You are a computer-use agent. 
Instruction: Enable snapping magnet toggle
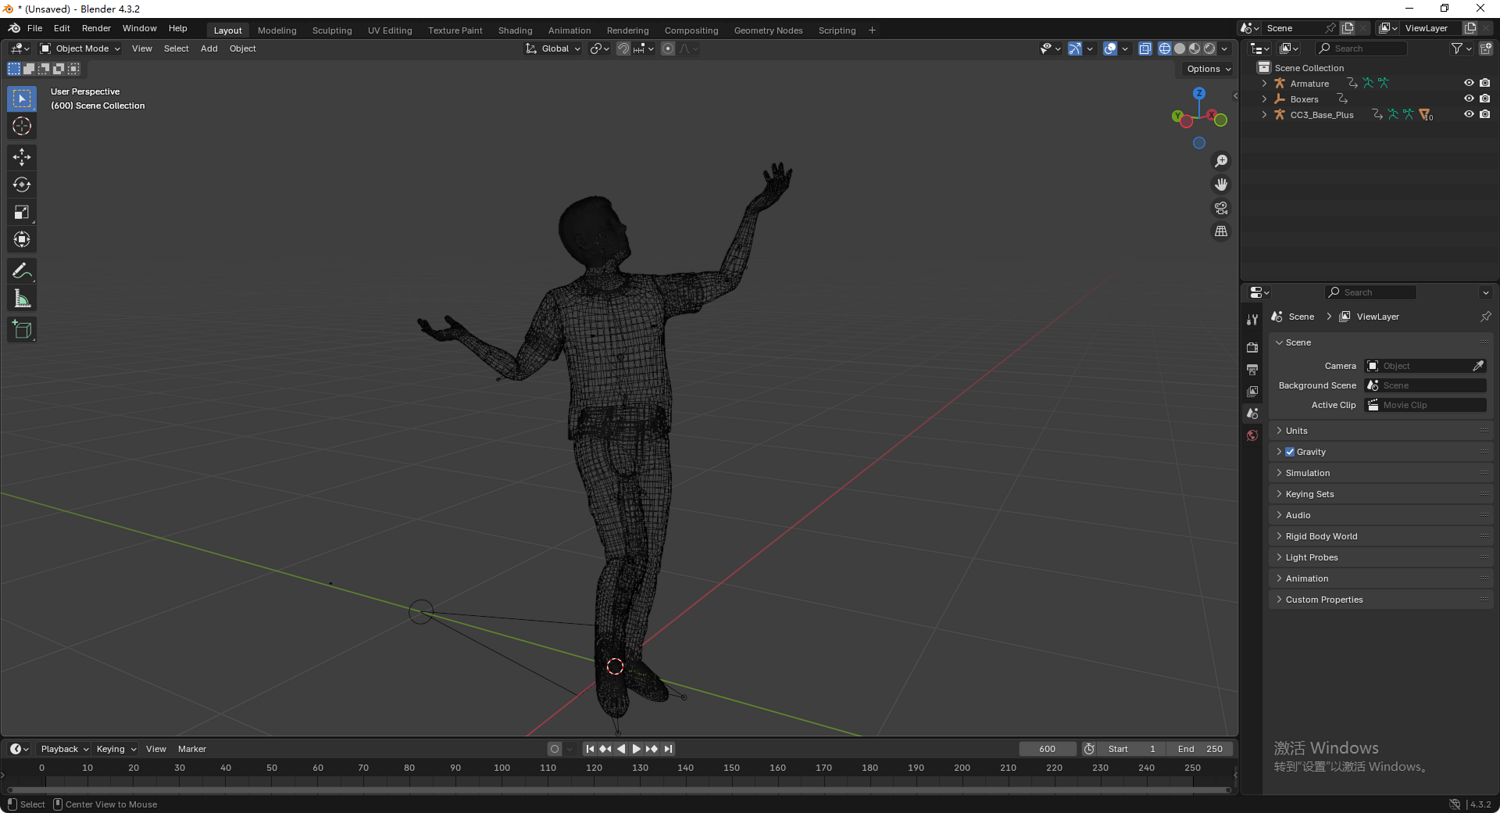coord(623,48)
